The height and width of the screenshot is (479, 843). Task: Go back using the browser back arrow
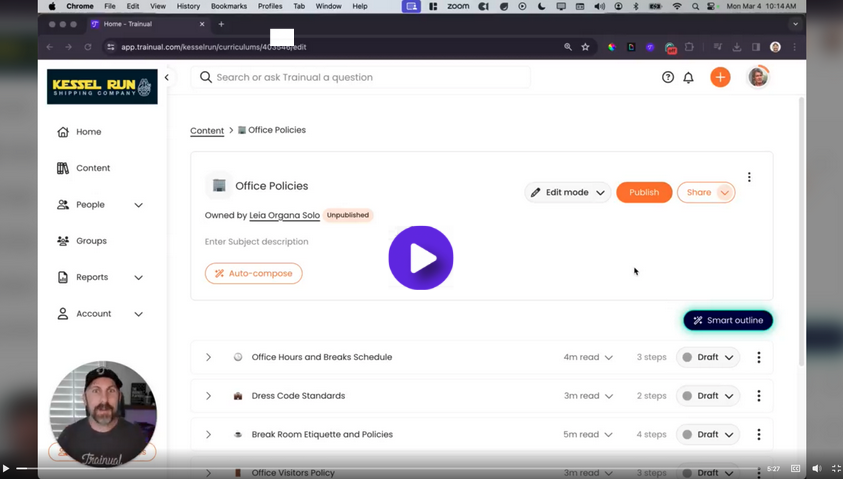click(x=49, y=47)
